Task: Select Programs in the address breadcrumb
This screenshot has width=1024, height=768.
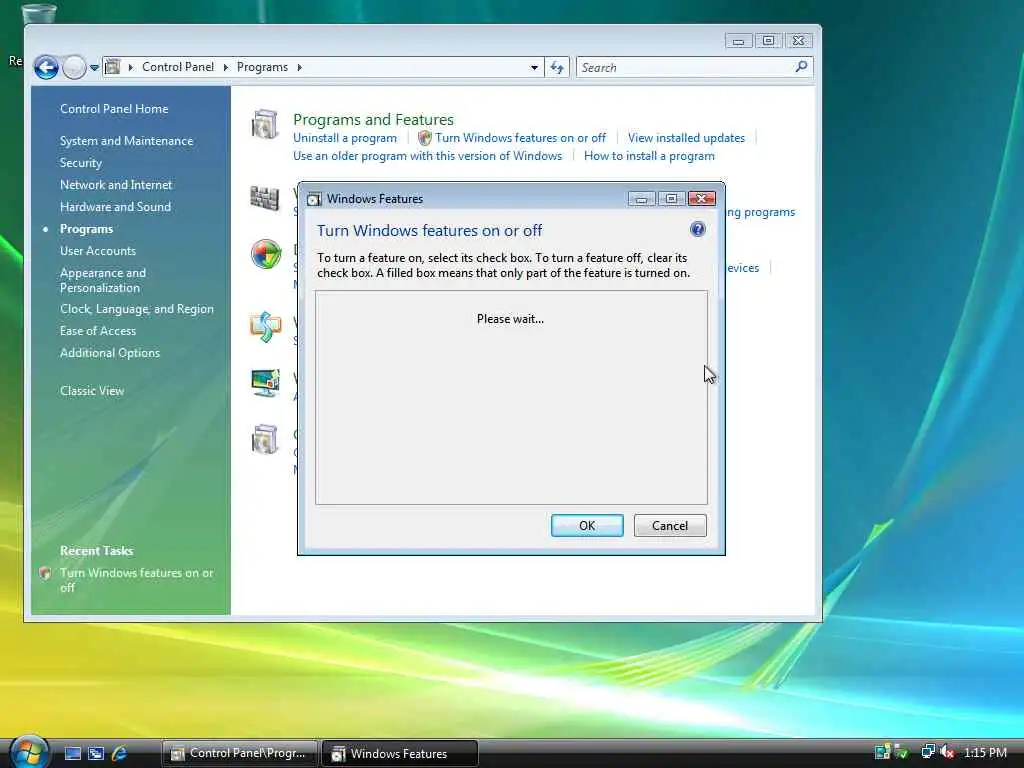Action: pyautogui.click(x=262, y=67)
